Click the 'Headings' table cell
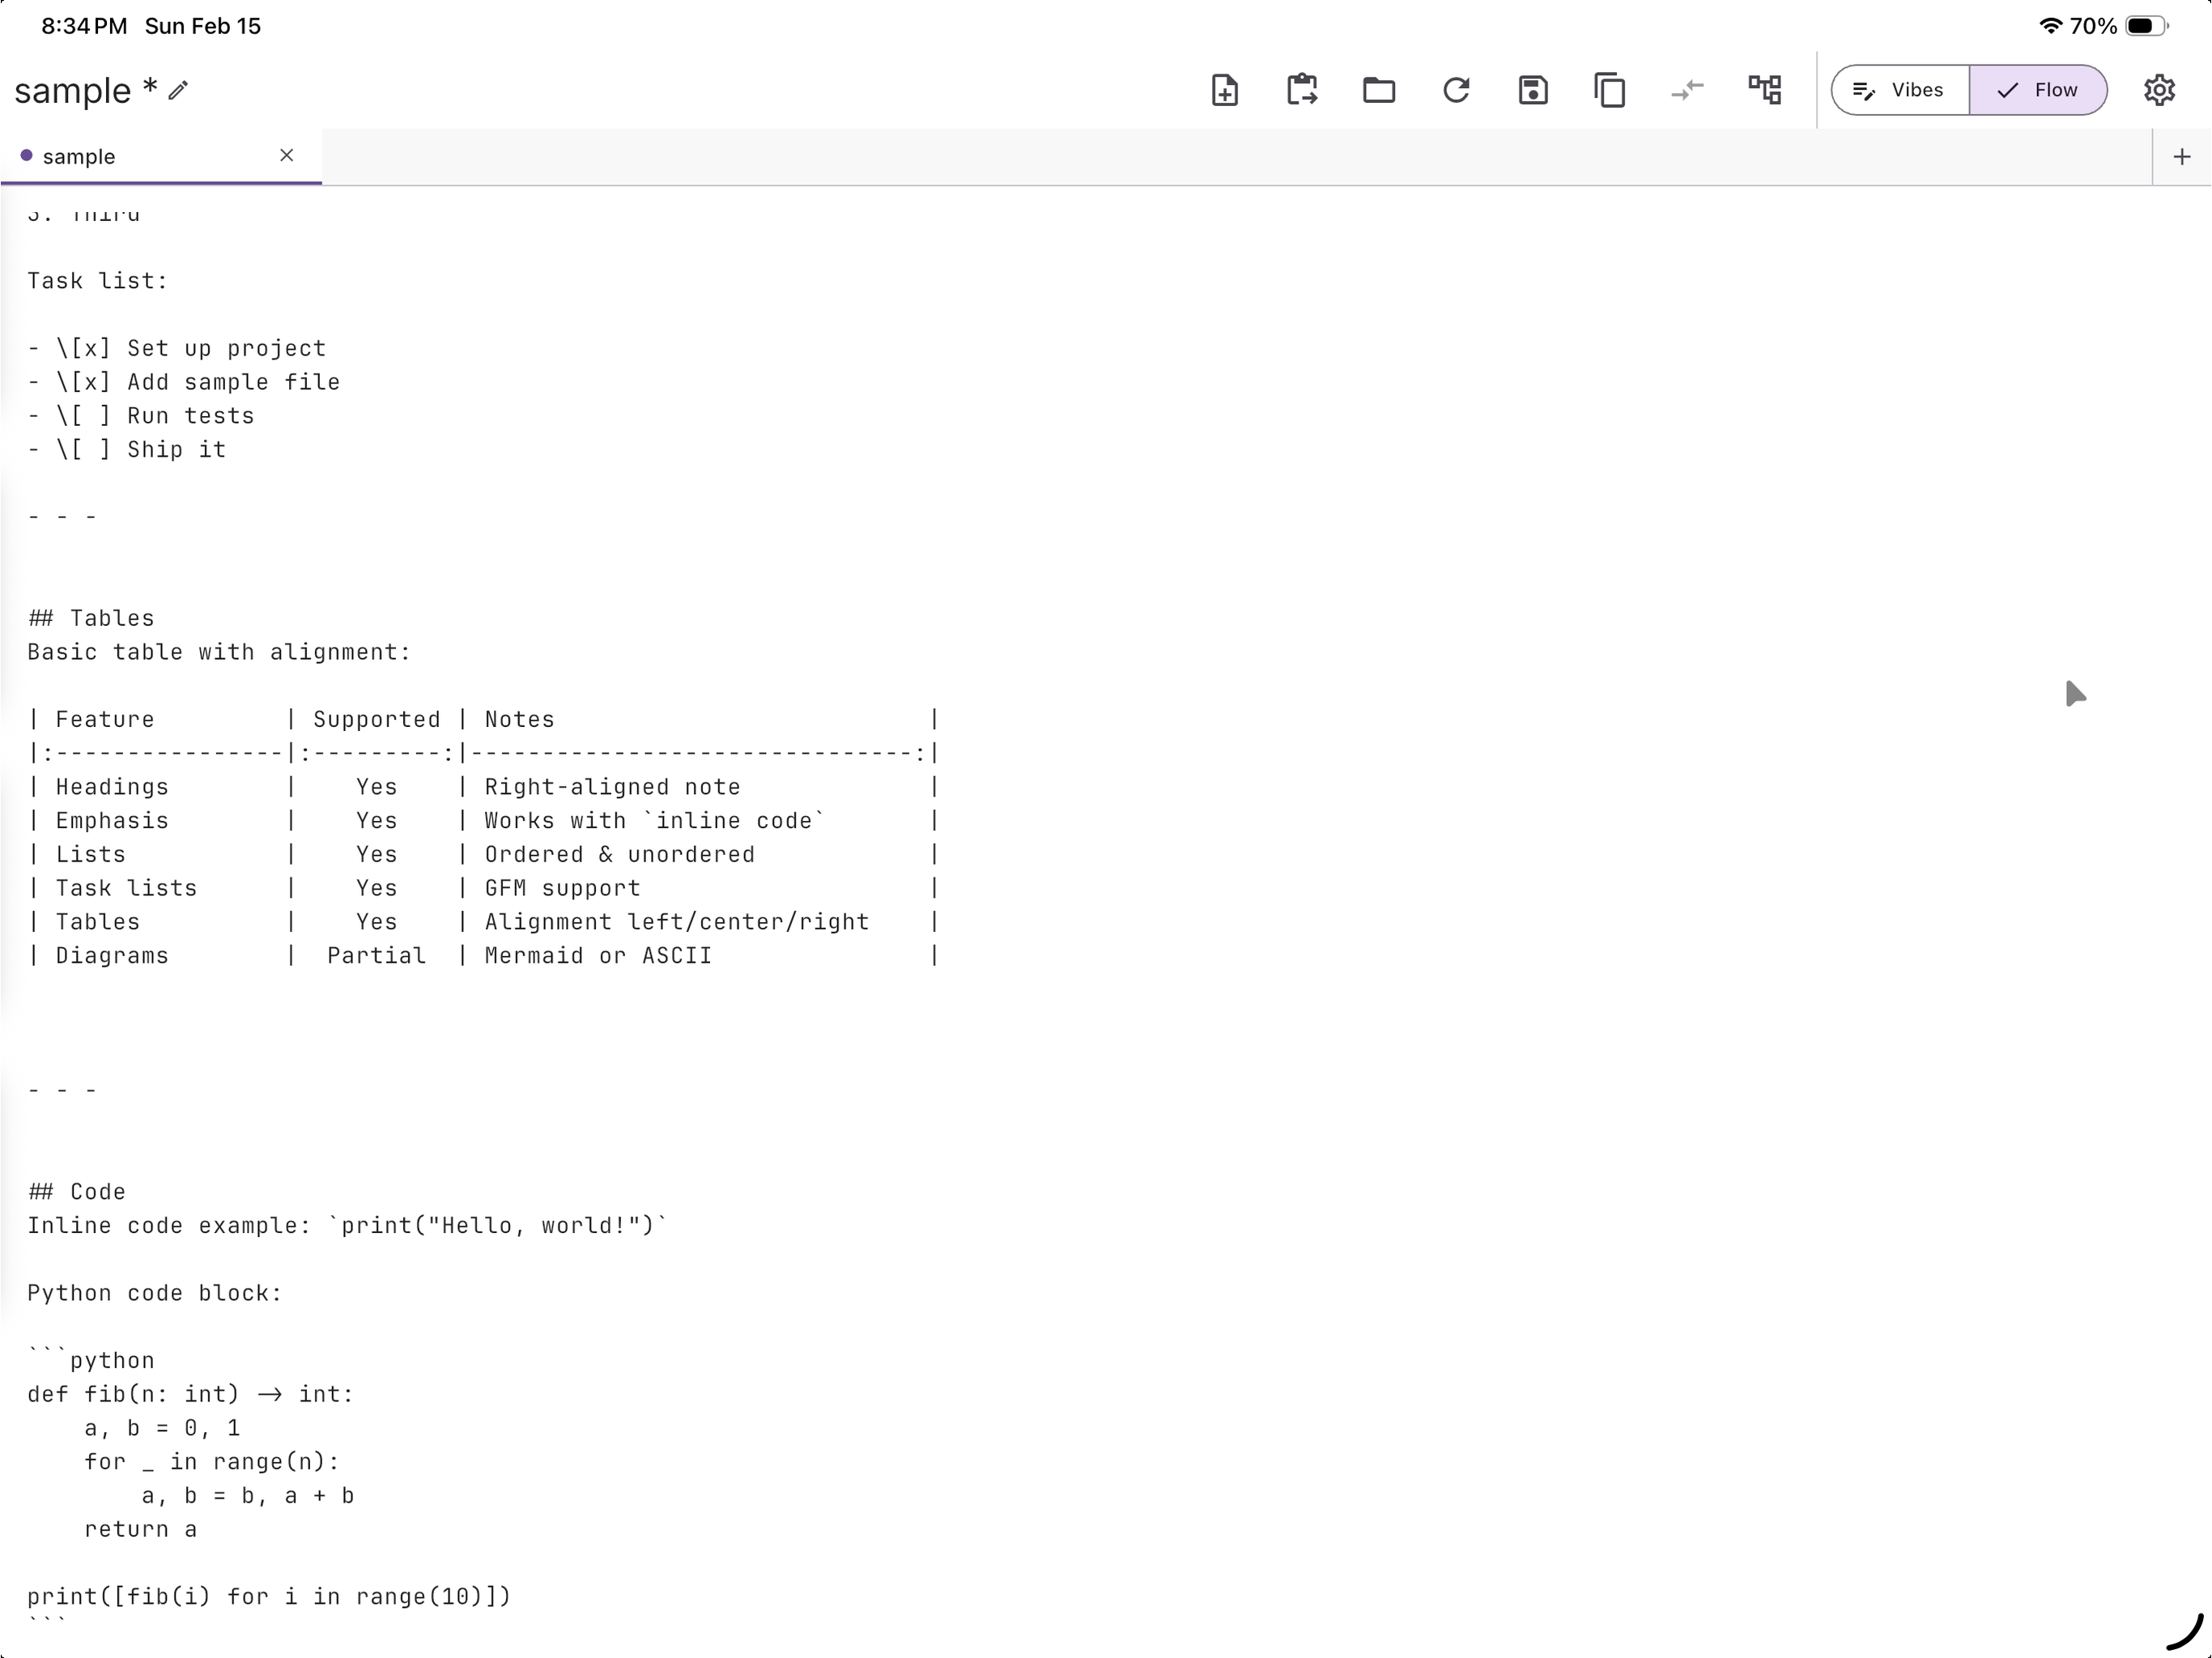This screenshot has width=2212, height=1658. 112,787
